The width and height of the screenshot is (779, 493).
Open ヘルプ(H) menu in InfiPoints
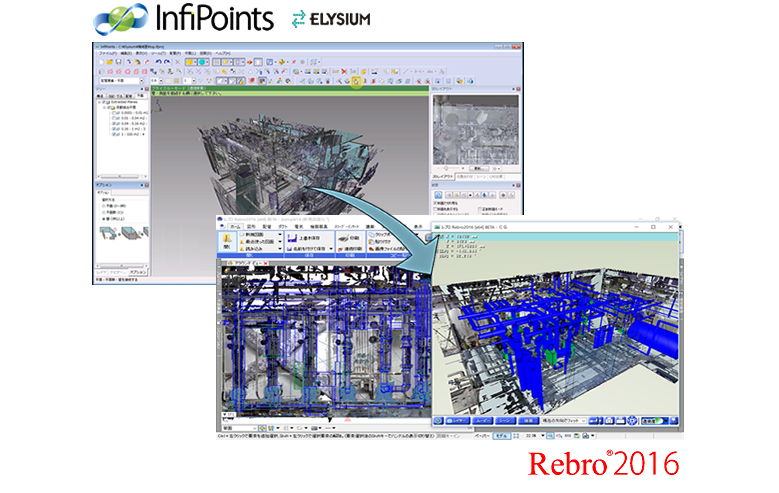(223, 53)
